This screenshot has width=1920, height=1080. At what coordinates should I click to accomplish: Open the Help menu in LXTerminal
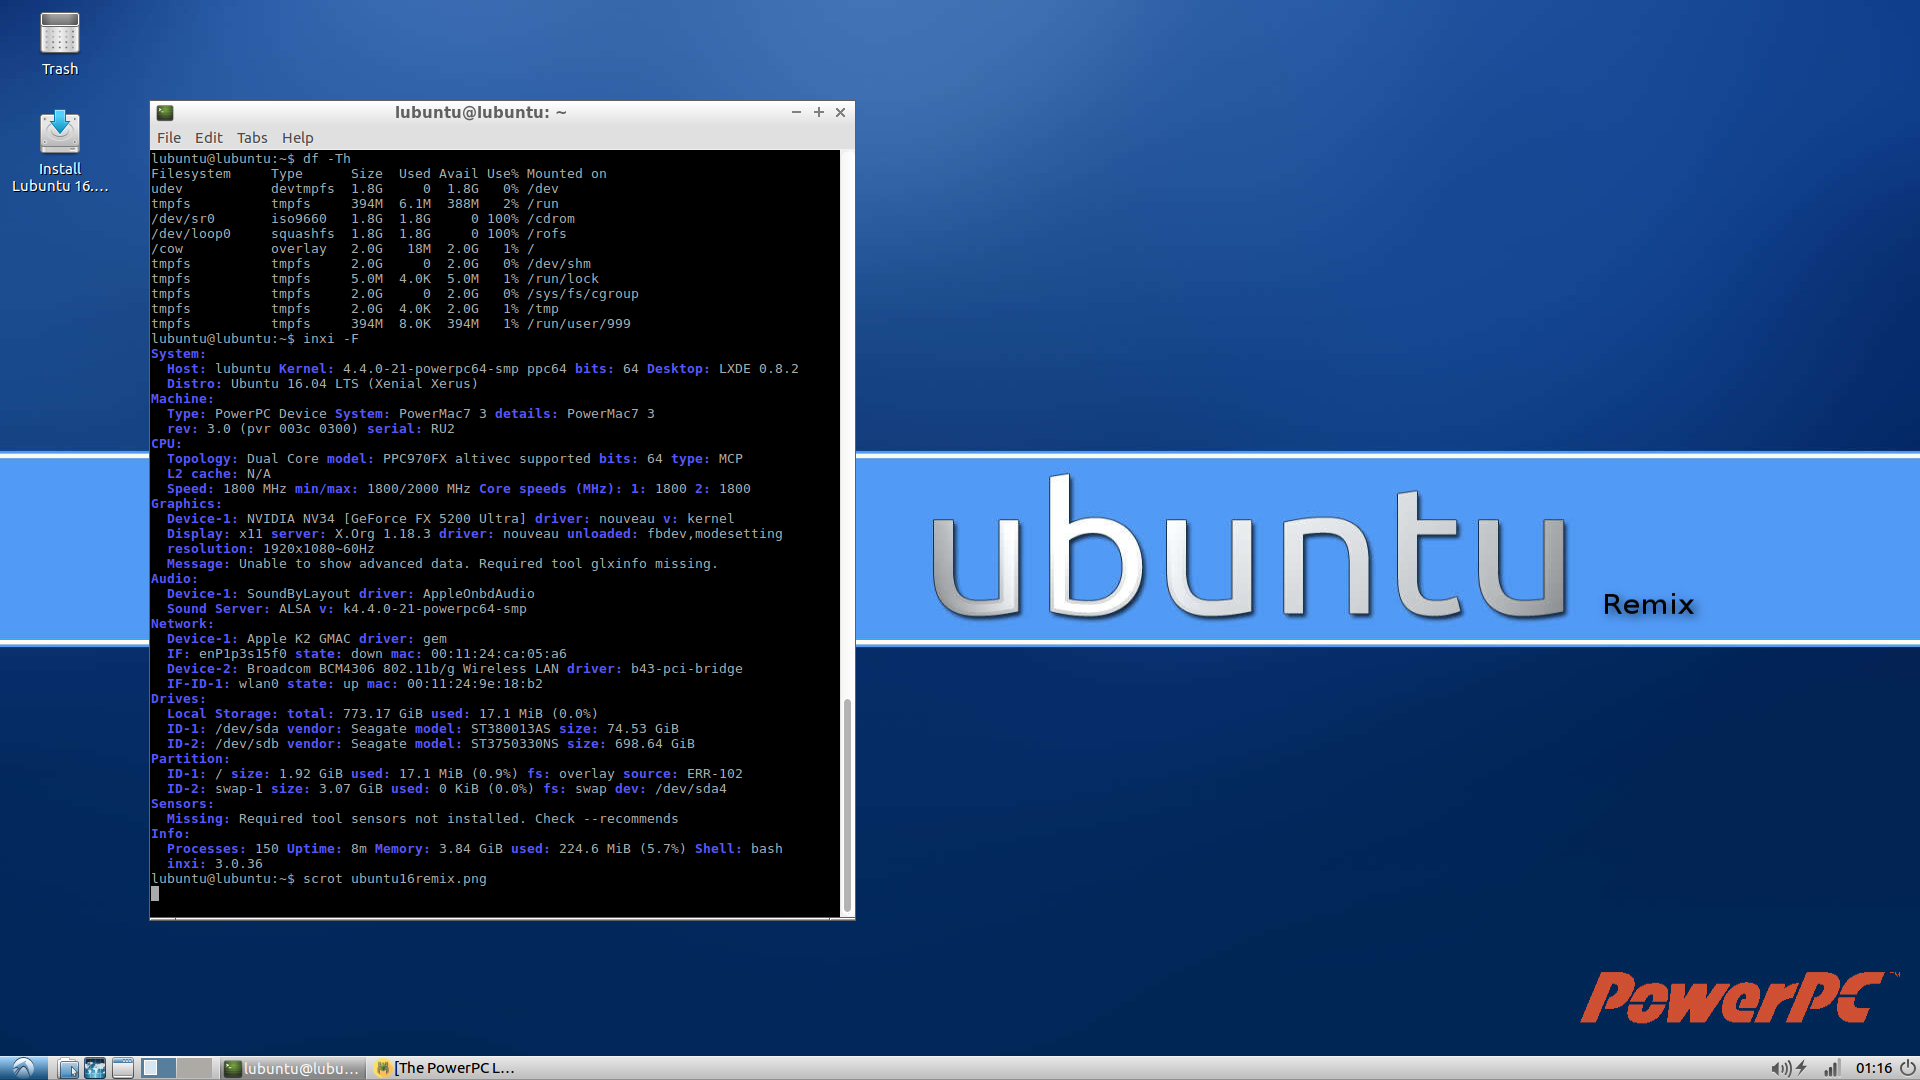(x=297, y=137)
